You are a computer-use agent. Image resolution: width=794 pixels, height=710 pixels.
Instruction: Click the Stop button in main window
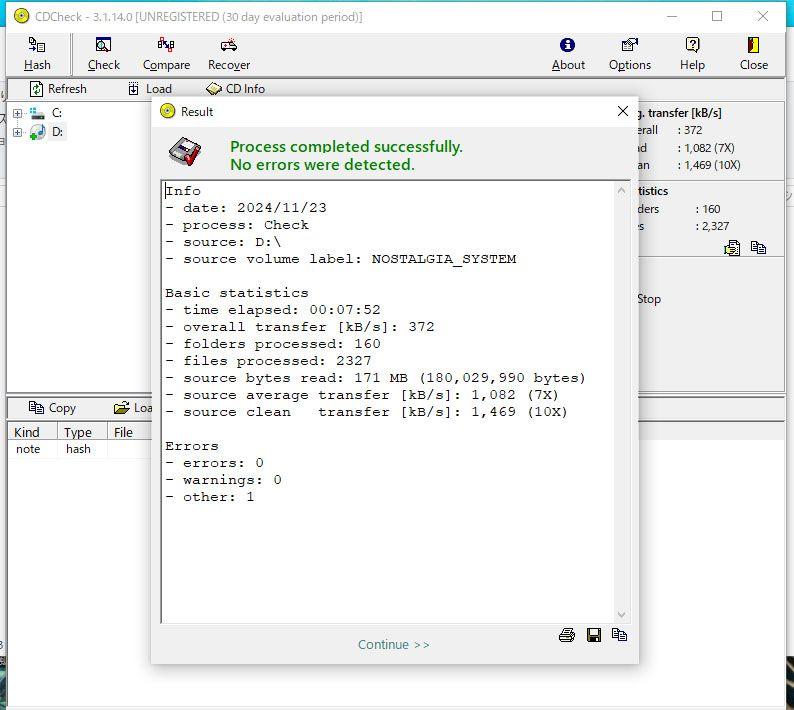pos(649,299)
